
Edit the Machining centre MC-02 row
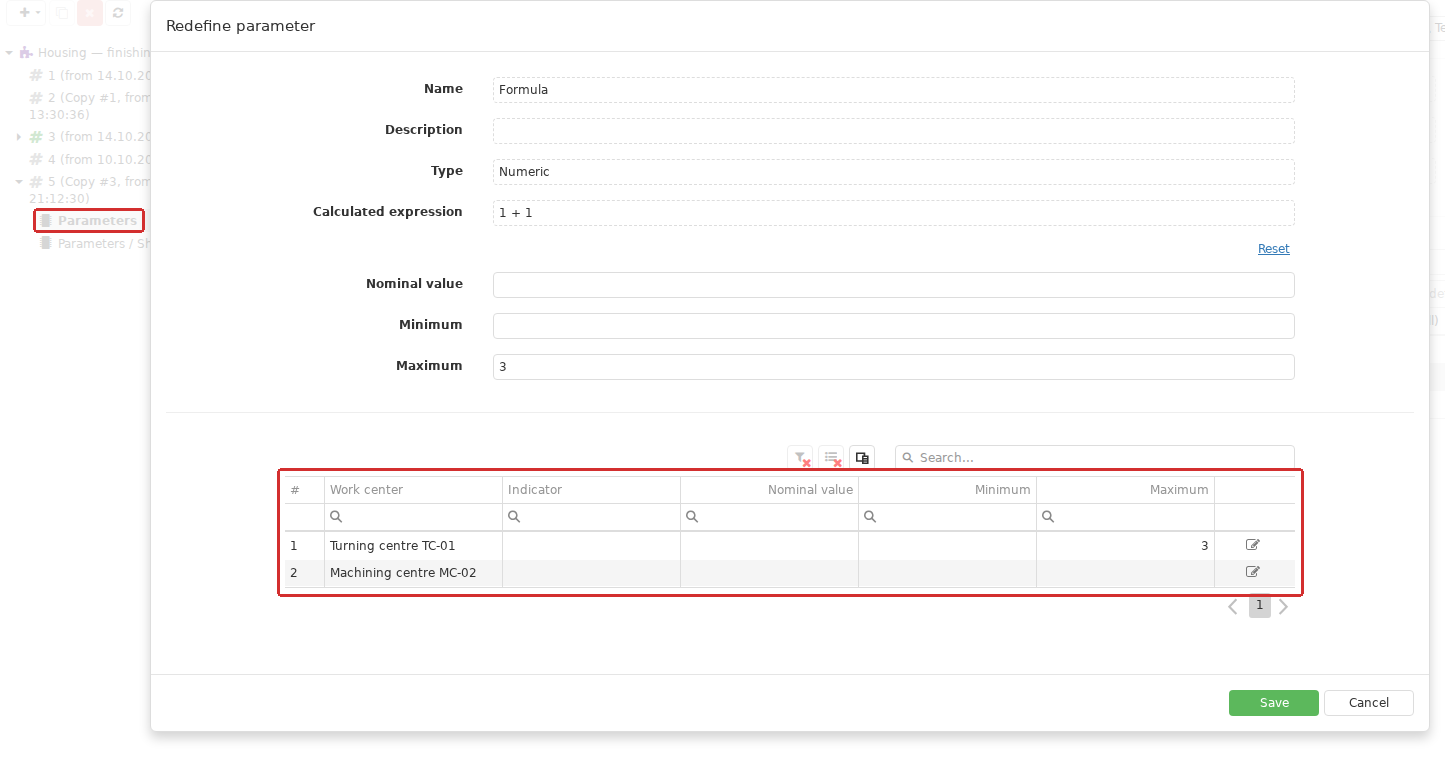tap(1253, 572)
